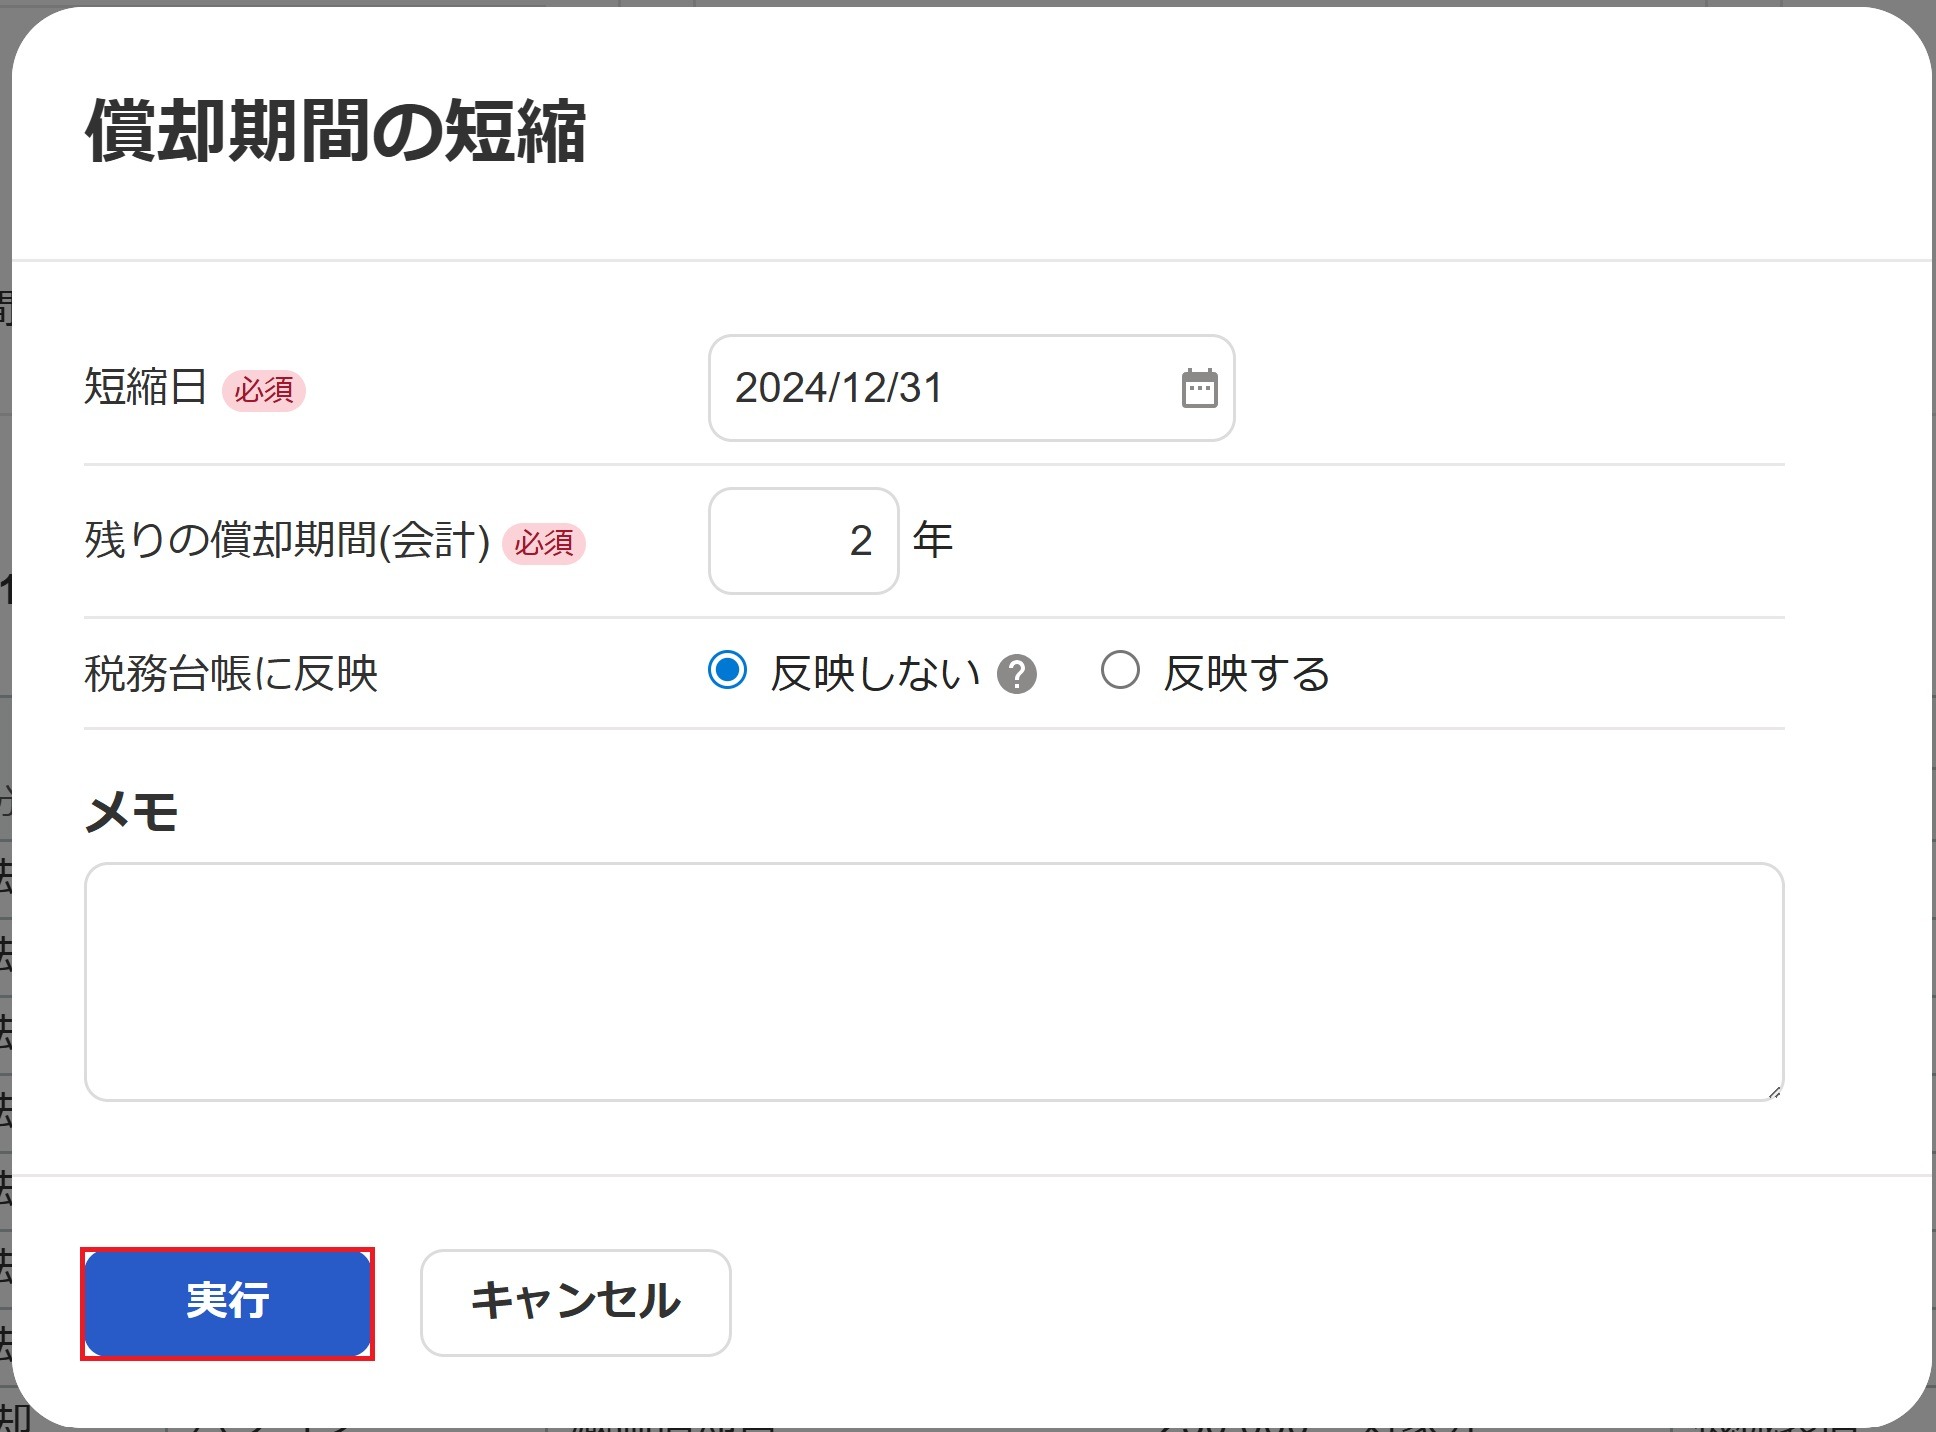Screen dimensions: 1936x1432
Task: Click the help icon beside 反映しない
Action: click(1016, 674)
